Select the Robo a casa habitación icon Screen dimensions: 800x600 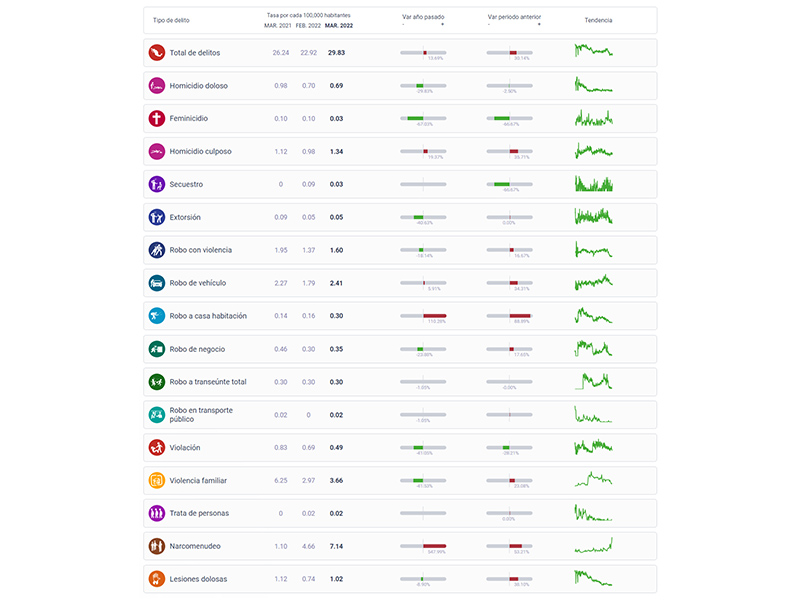157,316
